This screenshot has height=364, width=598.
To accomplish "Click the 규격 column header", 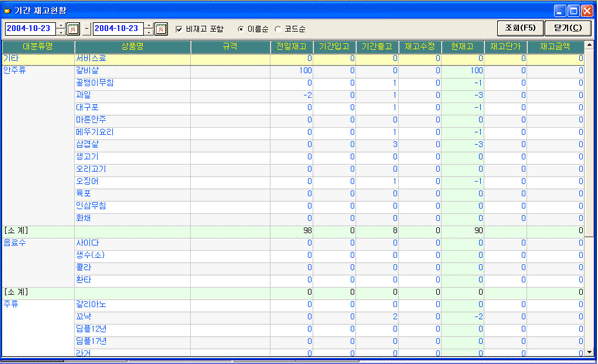I will (230, 47).
